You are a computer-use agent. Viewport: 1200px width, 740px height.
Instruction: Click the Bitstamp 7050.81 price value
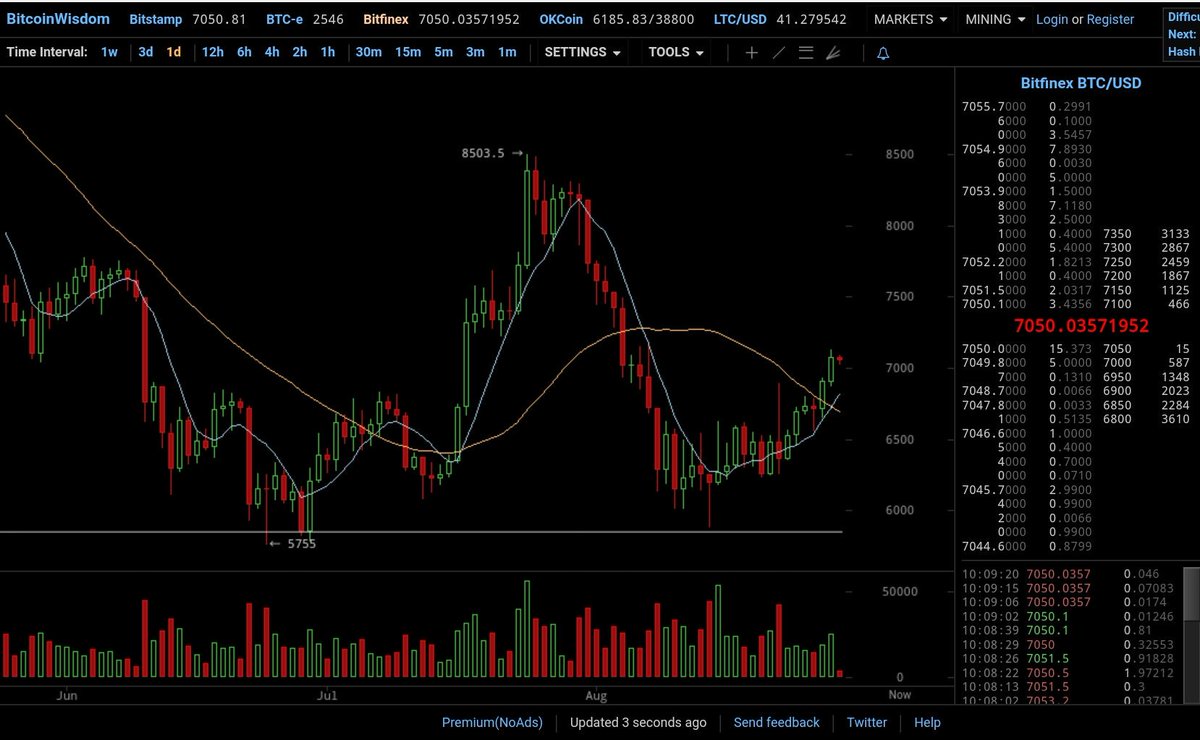pyautogui.click(x=219, y=19)
